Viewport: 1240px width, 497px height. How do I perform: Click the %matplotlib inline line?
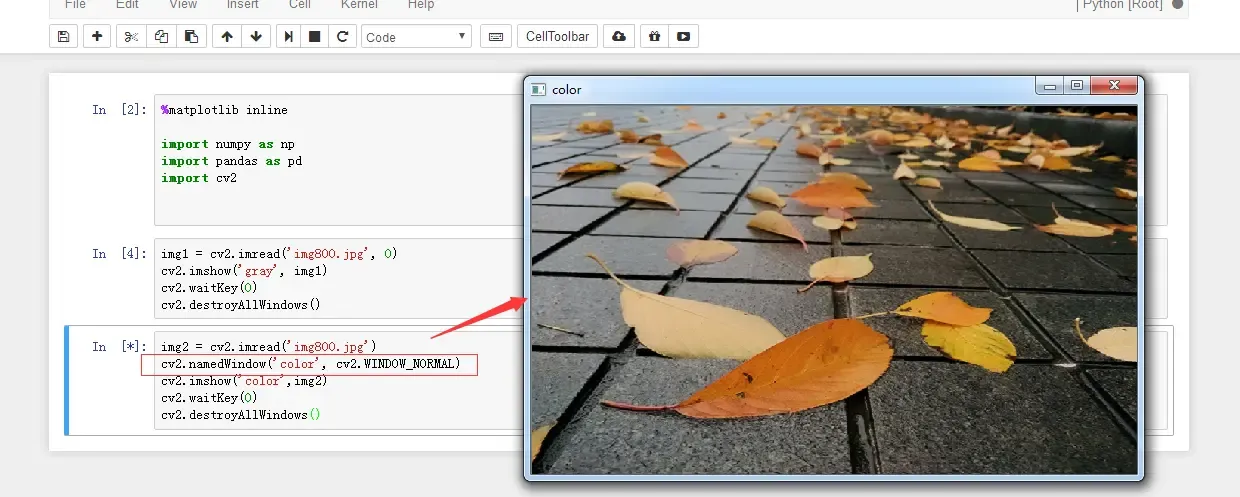coord(224,110)
